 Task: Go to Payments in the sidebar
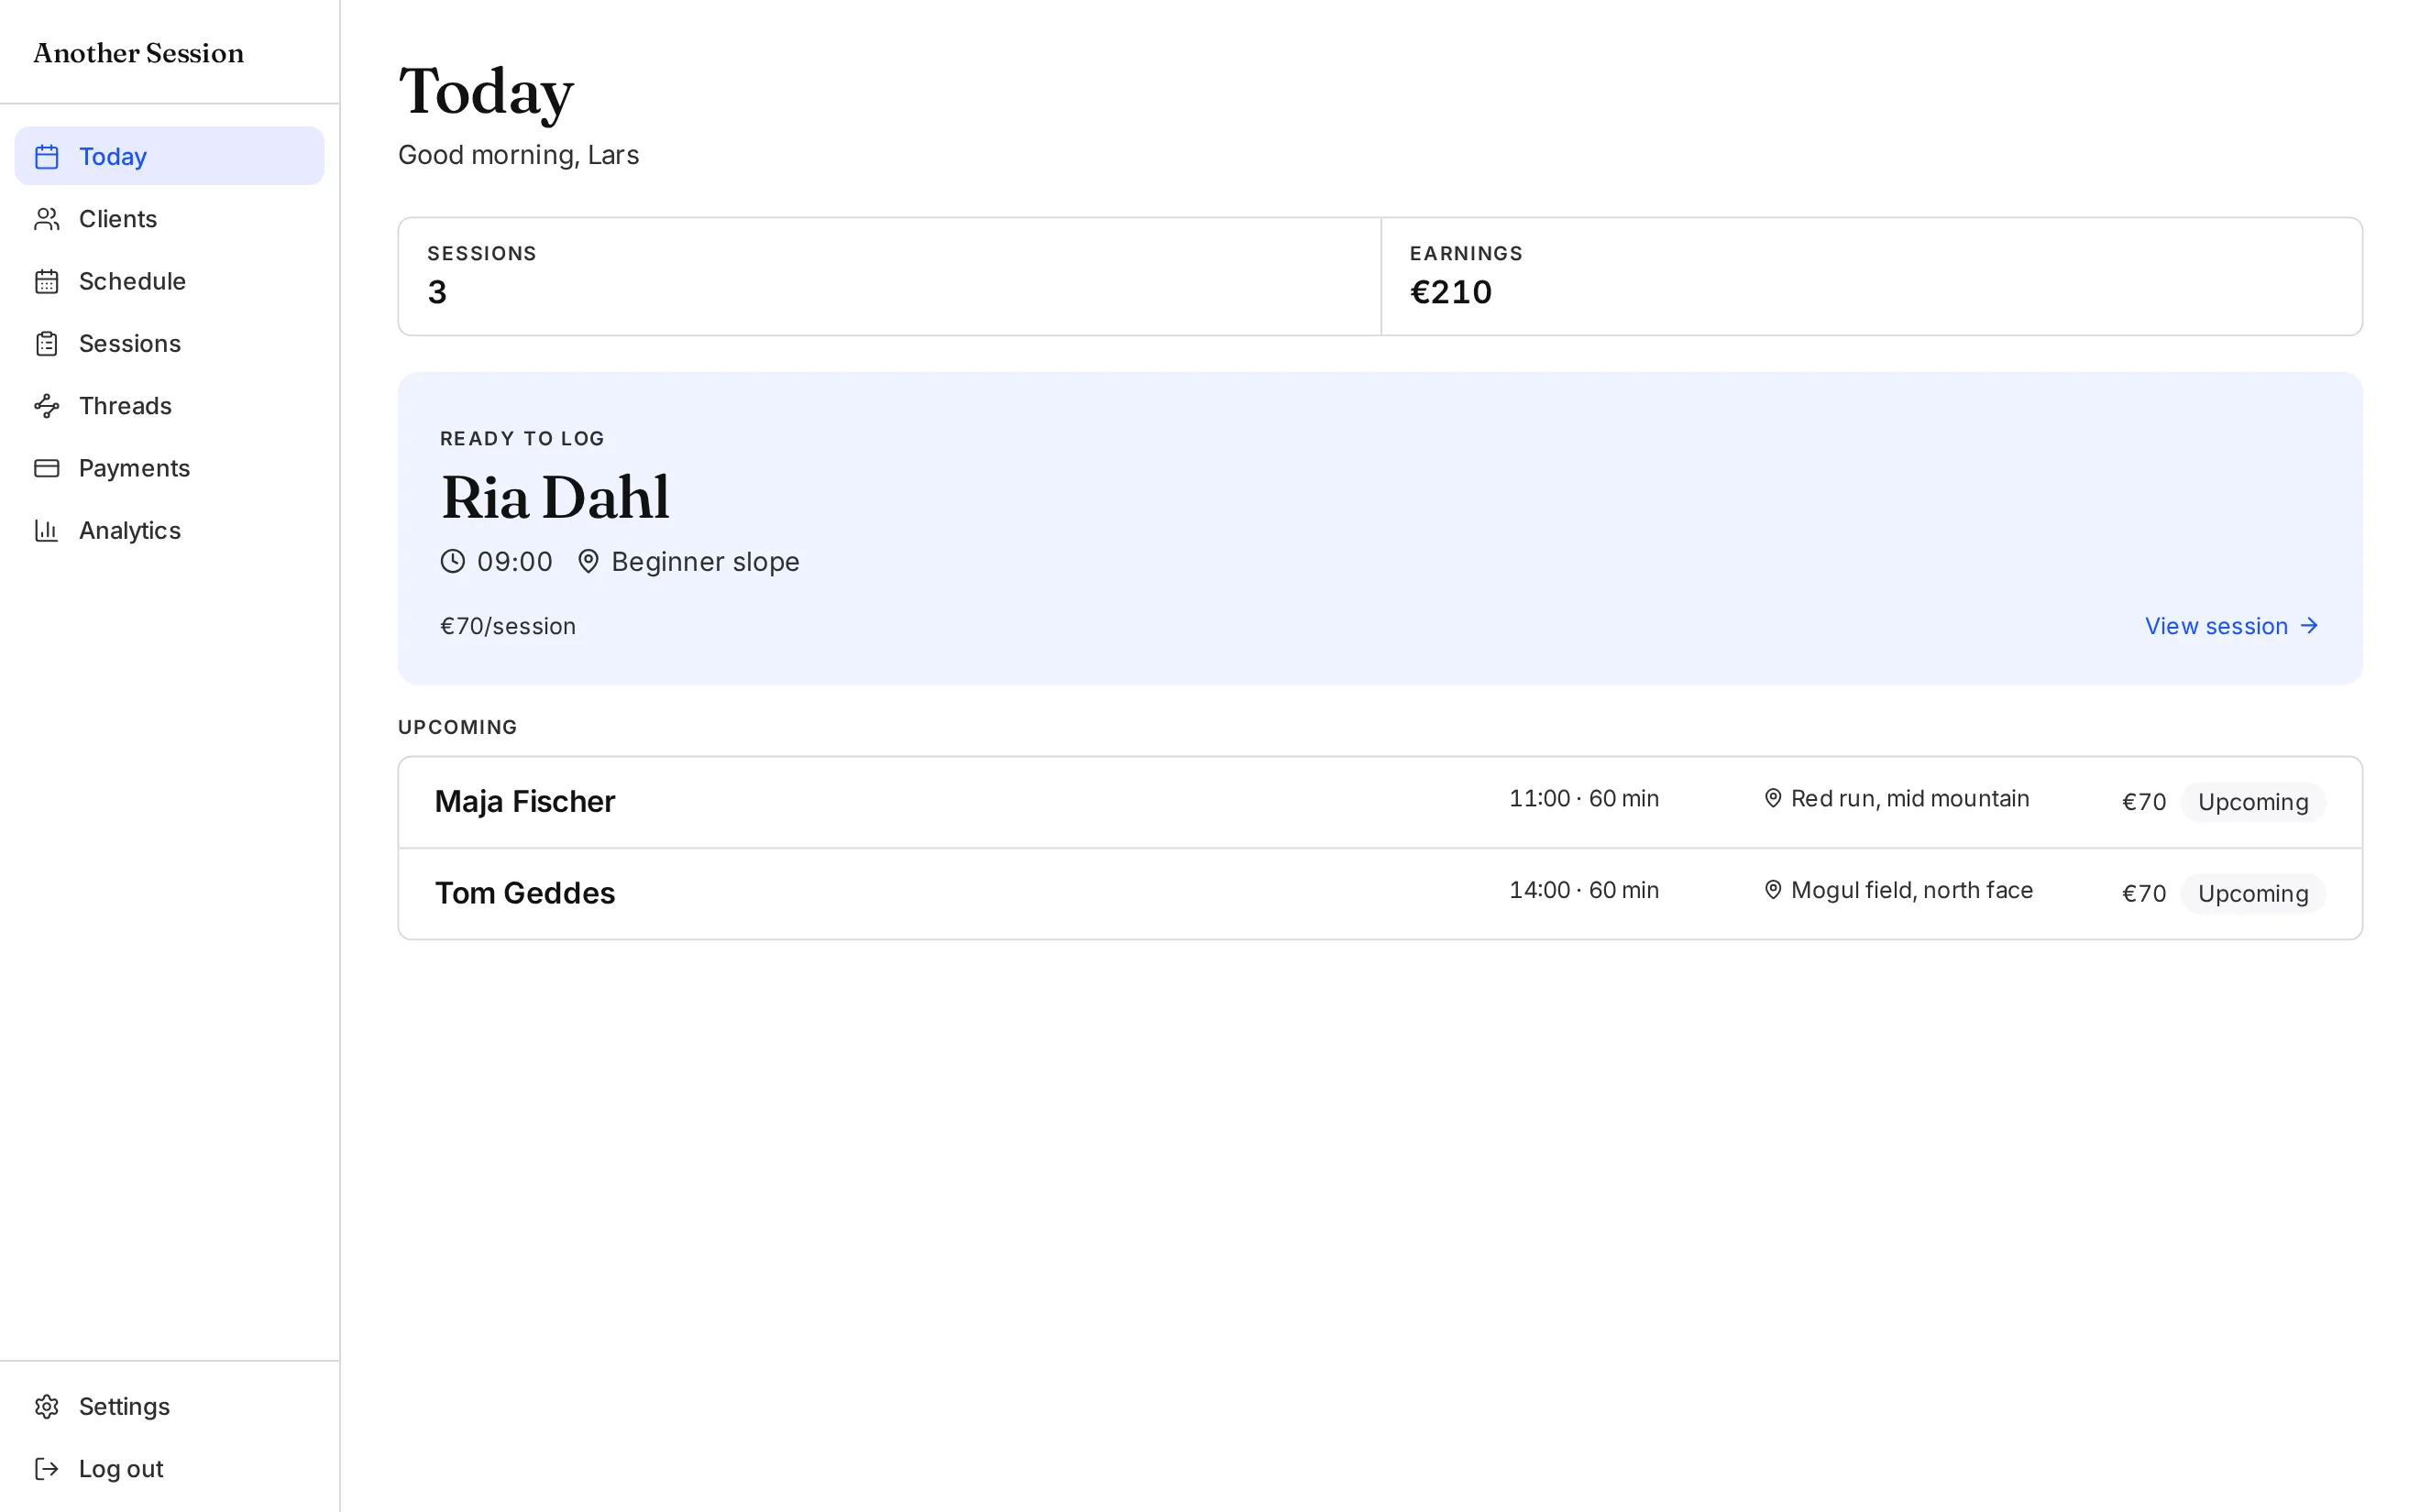(169, 468)
